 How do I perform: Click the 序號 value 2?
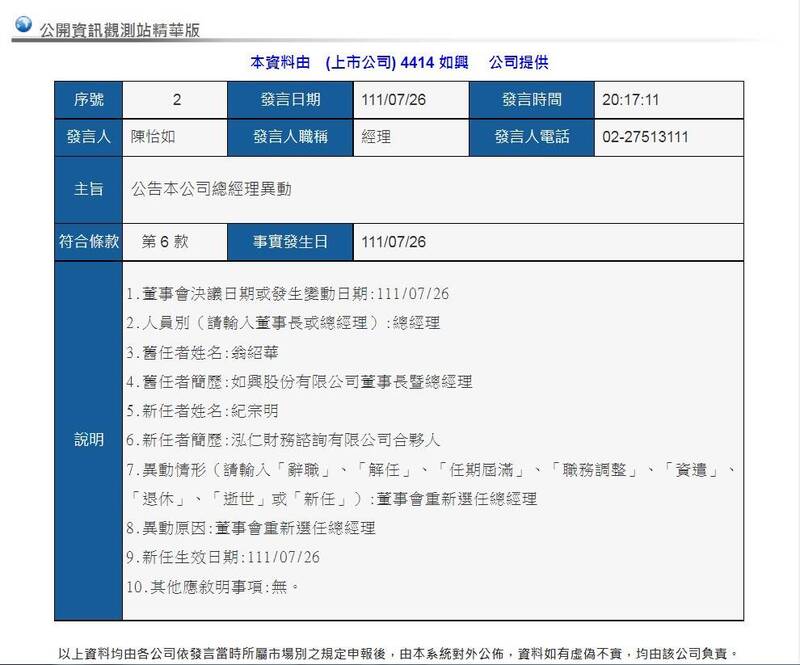177,100
